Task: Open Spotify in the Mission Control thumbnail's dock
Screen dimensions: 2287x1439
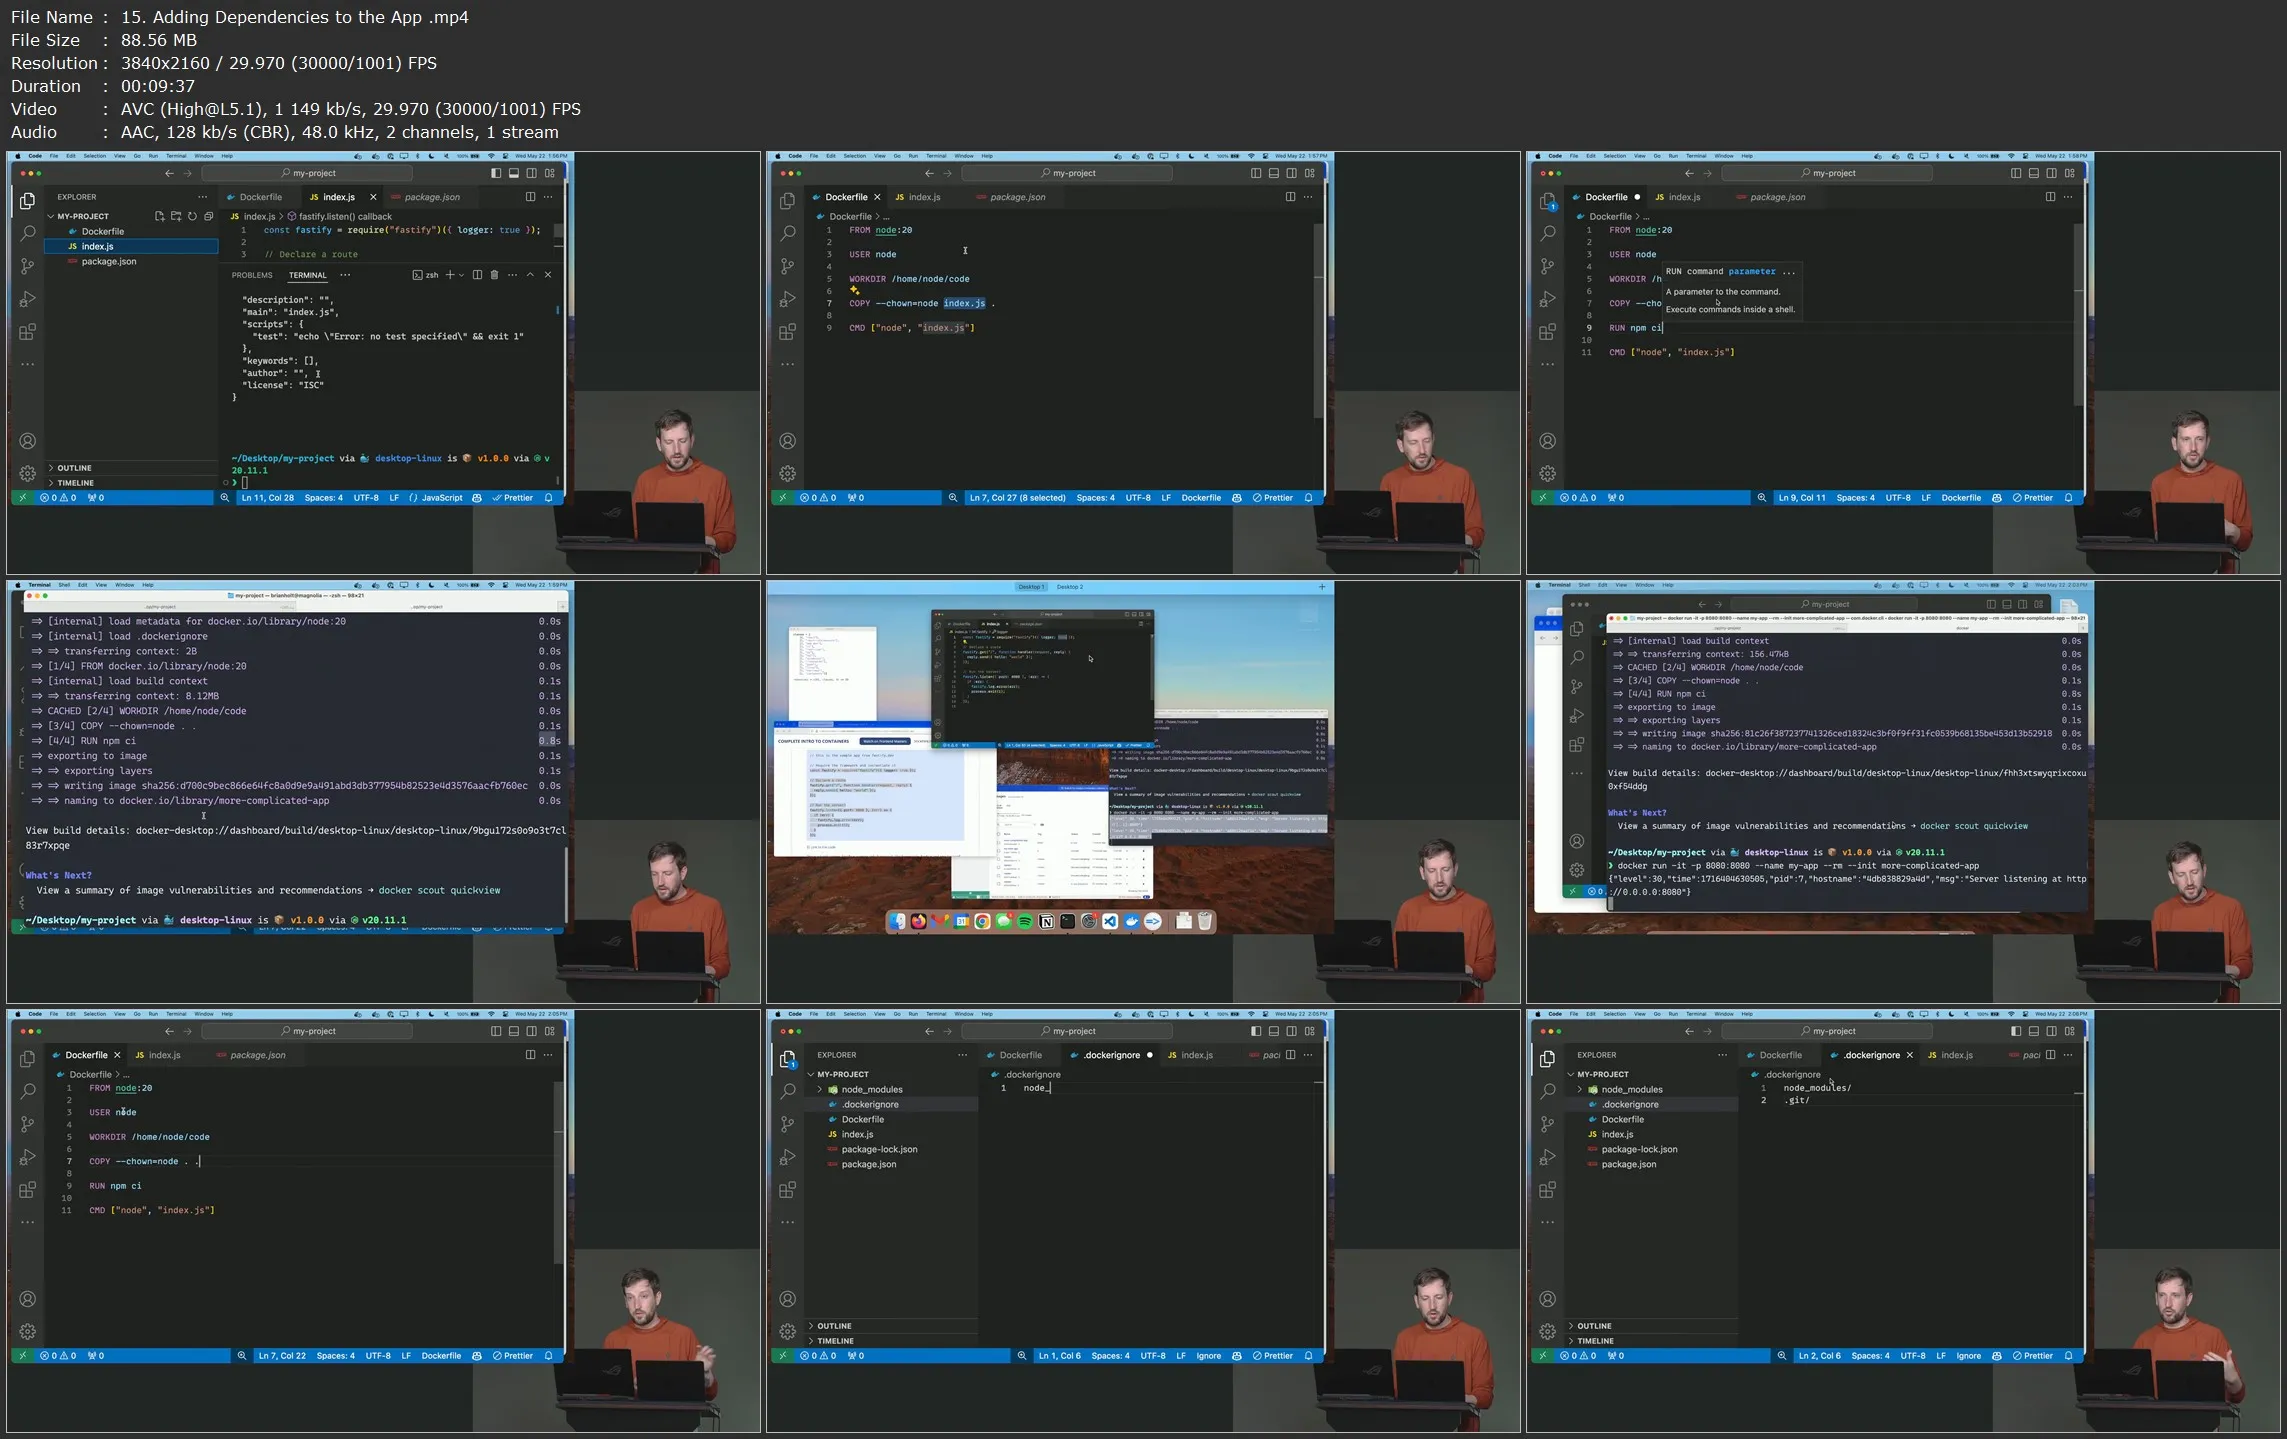Action: [x=1025, y=922]
